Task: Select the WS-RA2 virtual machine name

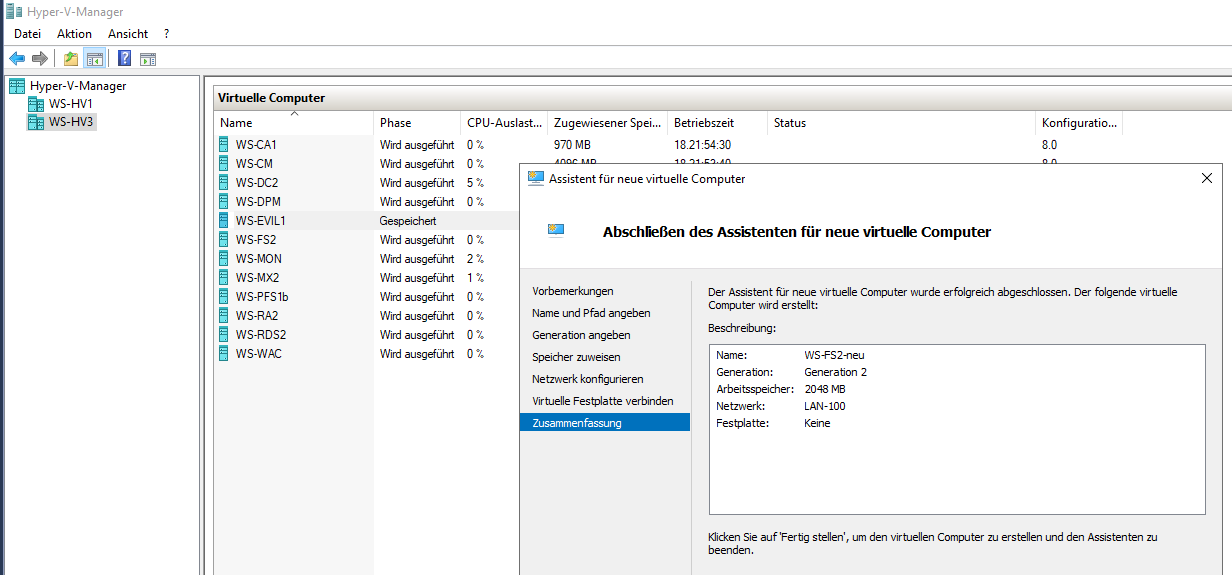Action: click(256, 315)
